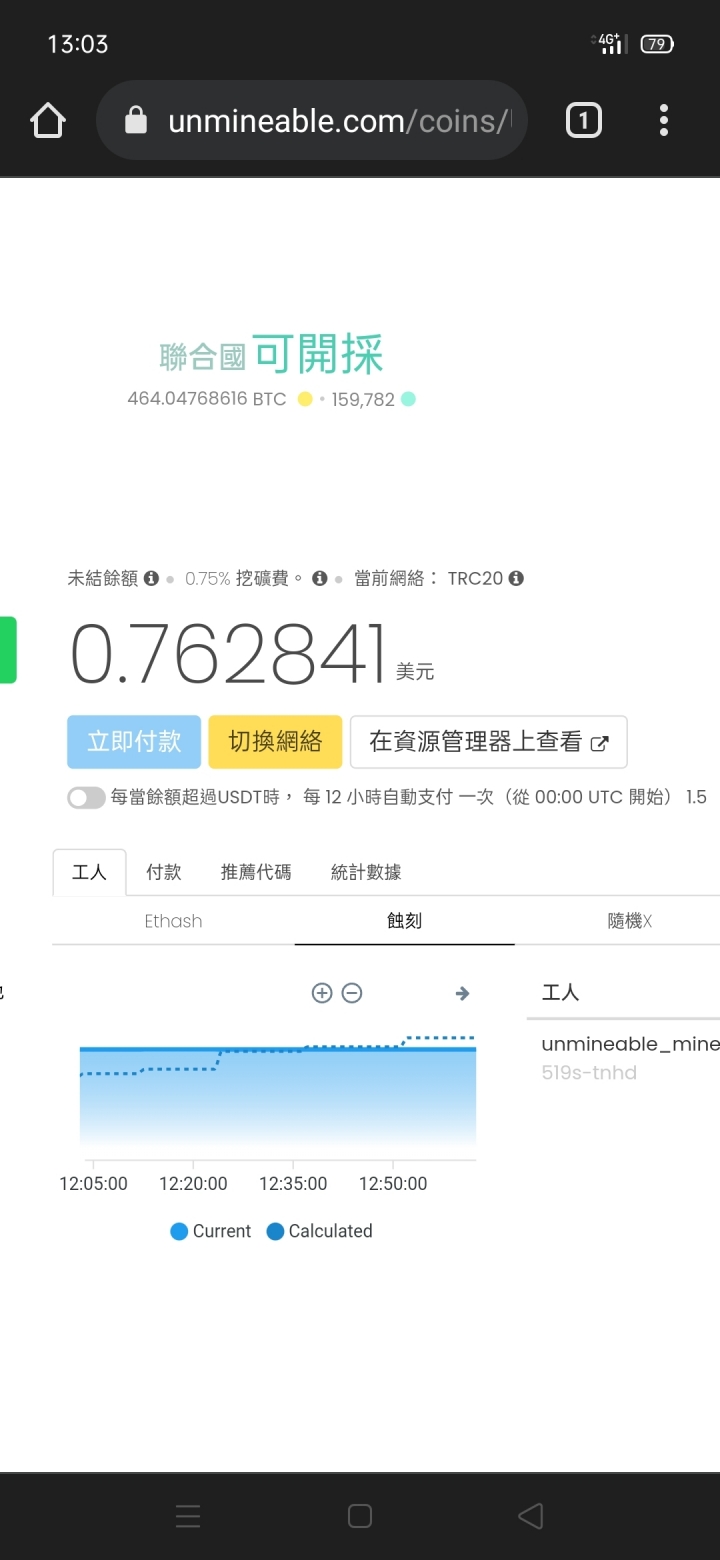Click the 立即付款 button
Viewport: 720px width, 1560px height.
coord(134,741)
